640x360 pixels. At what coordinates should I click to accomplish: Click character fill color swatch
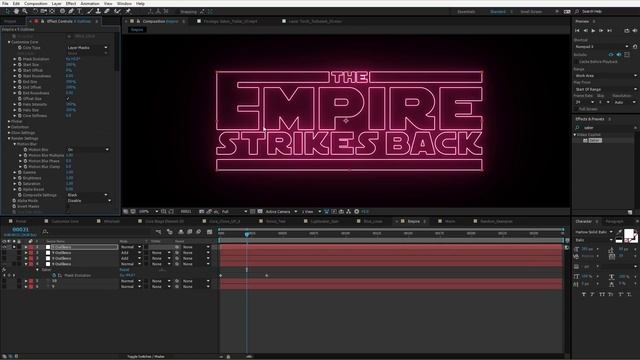629,234
